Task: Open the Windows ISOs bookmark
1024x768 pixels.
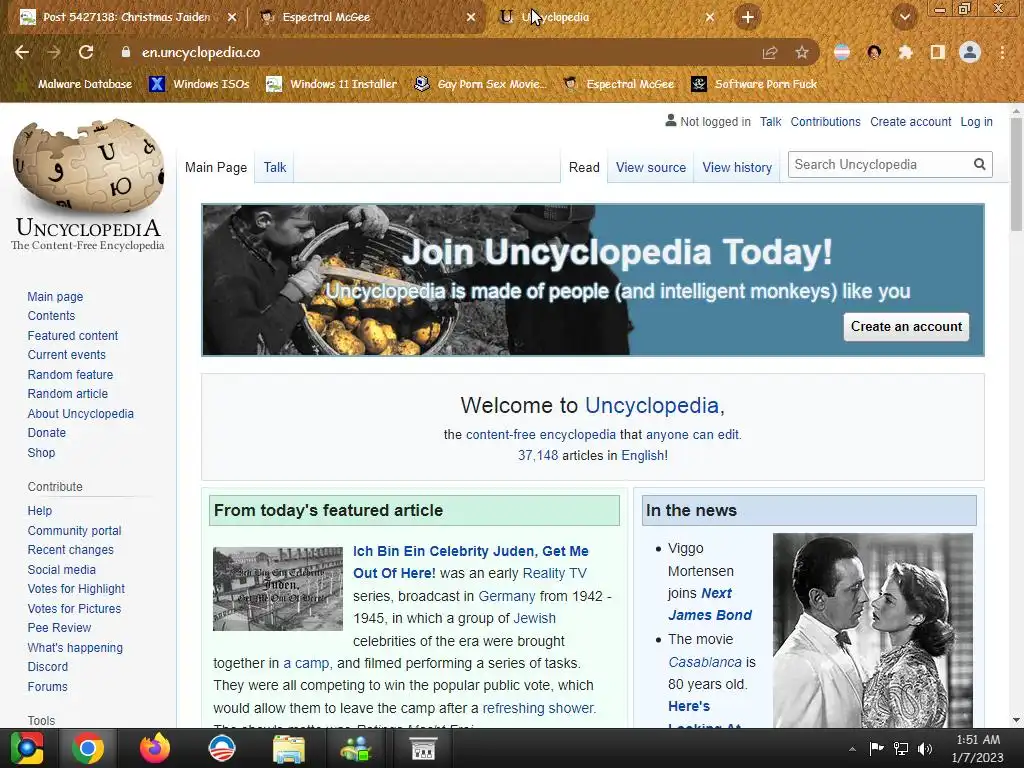Action: [199, 84]
